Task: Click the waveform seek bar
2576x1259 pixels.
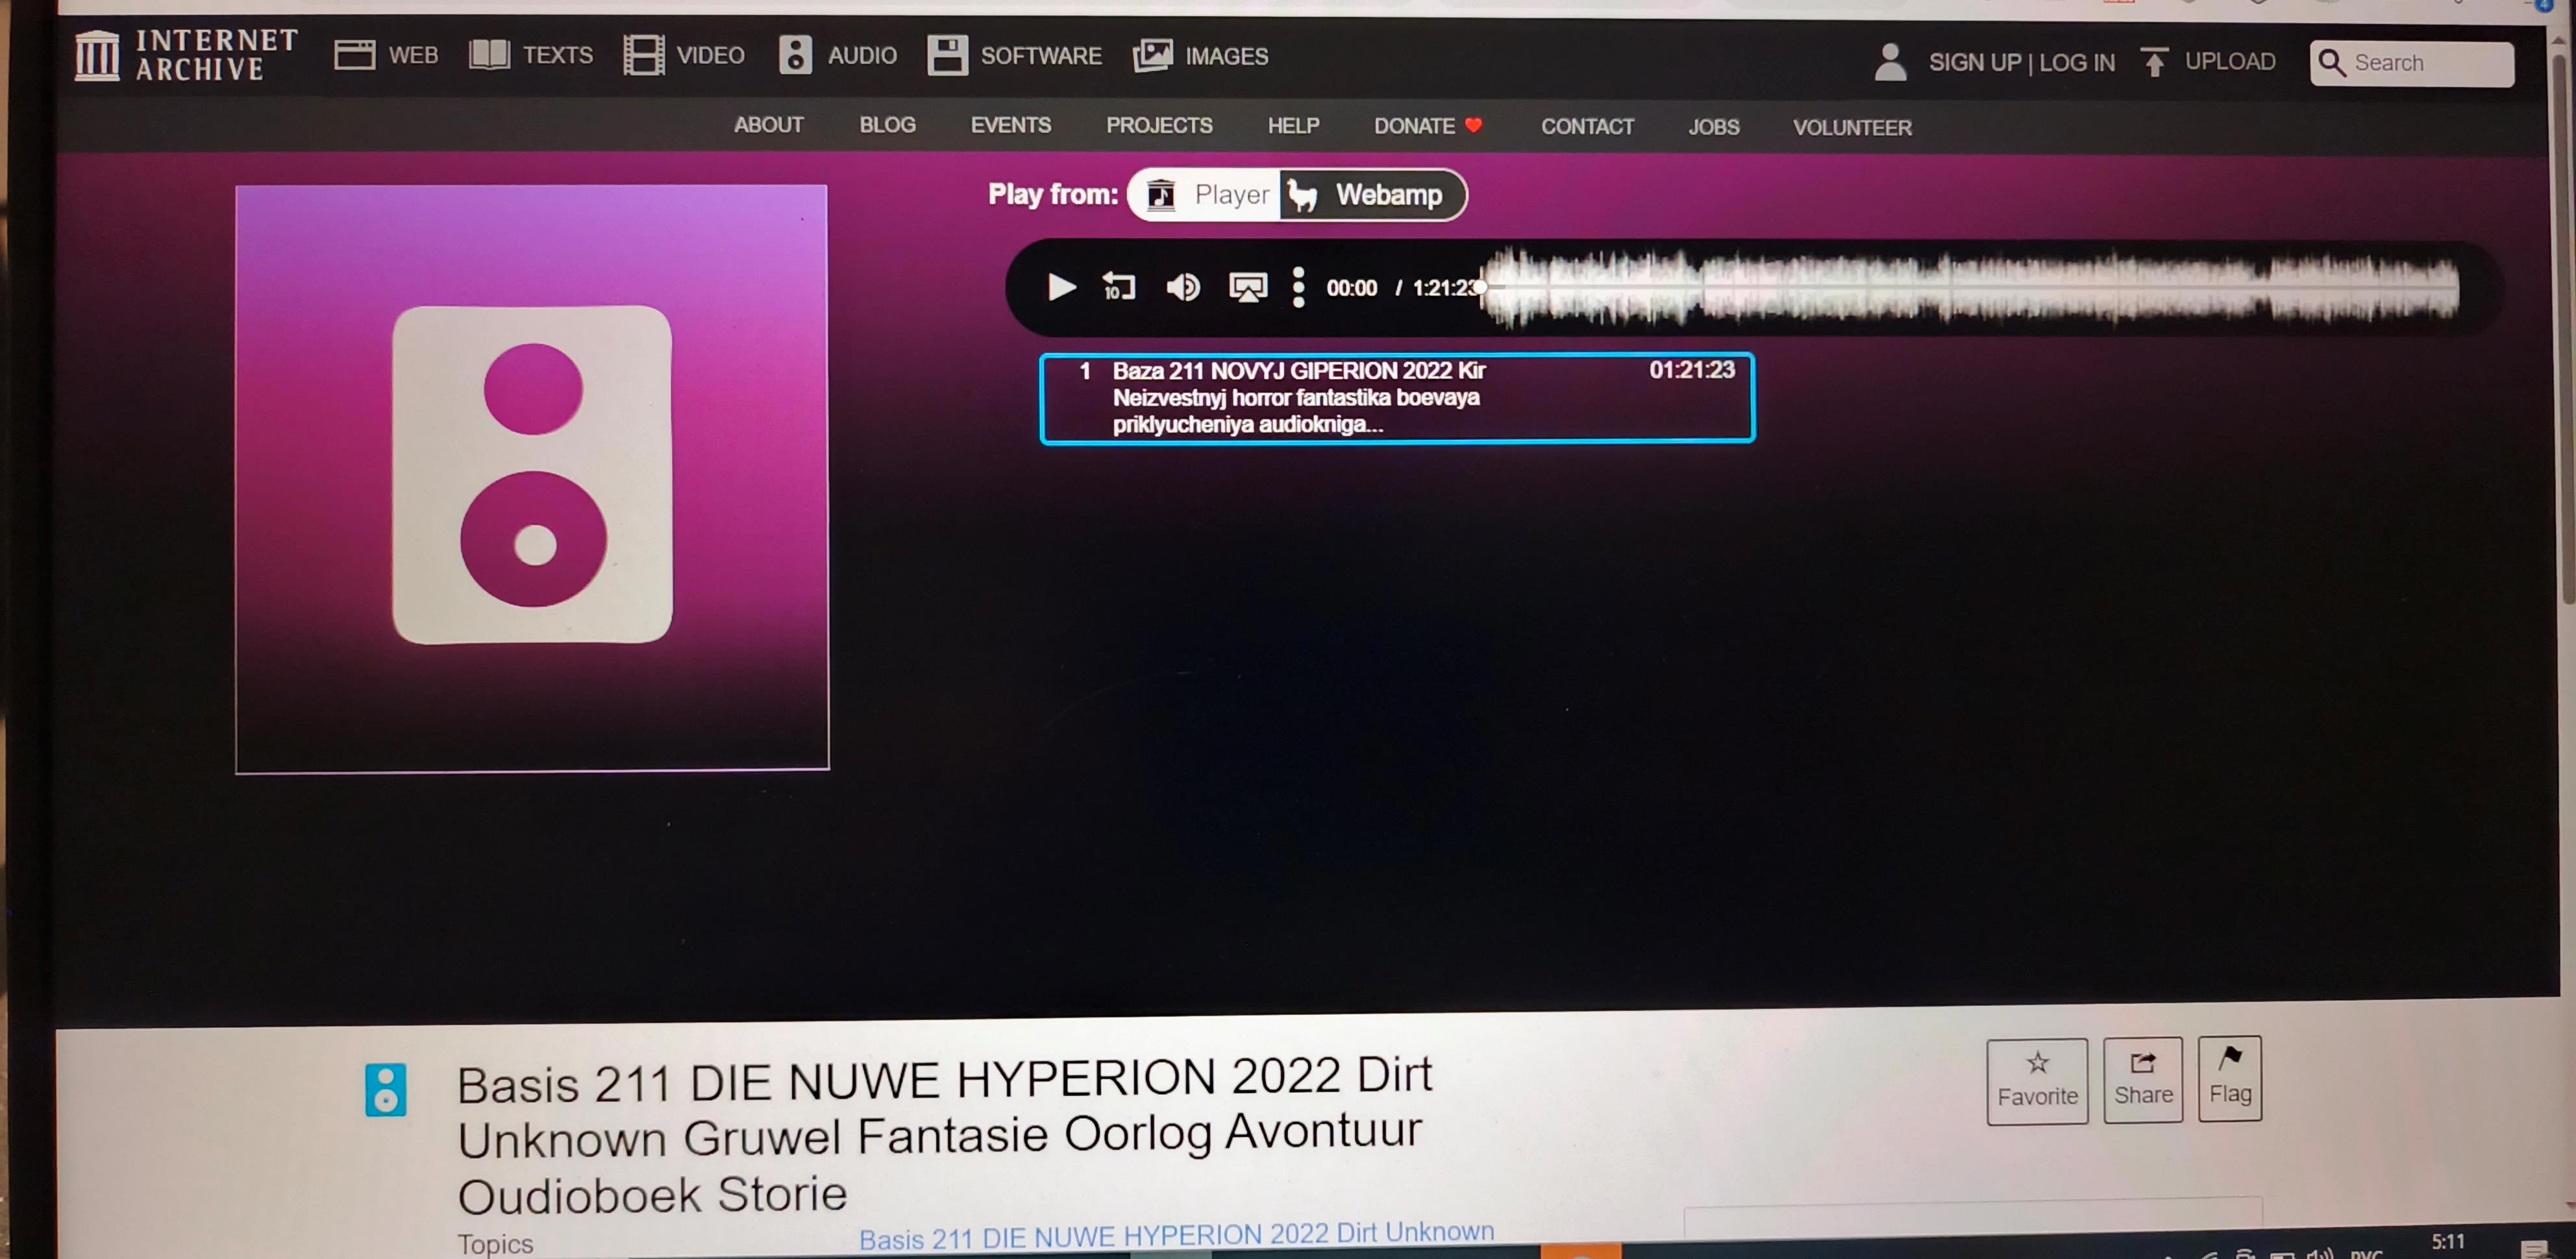Action: point(1970,288)
